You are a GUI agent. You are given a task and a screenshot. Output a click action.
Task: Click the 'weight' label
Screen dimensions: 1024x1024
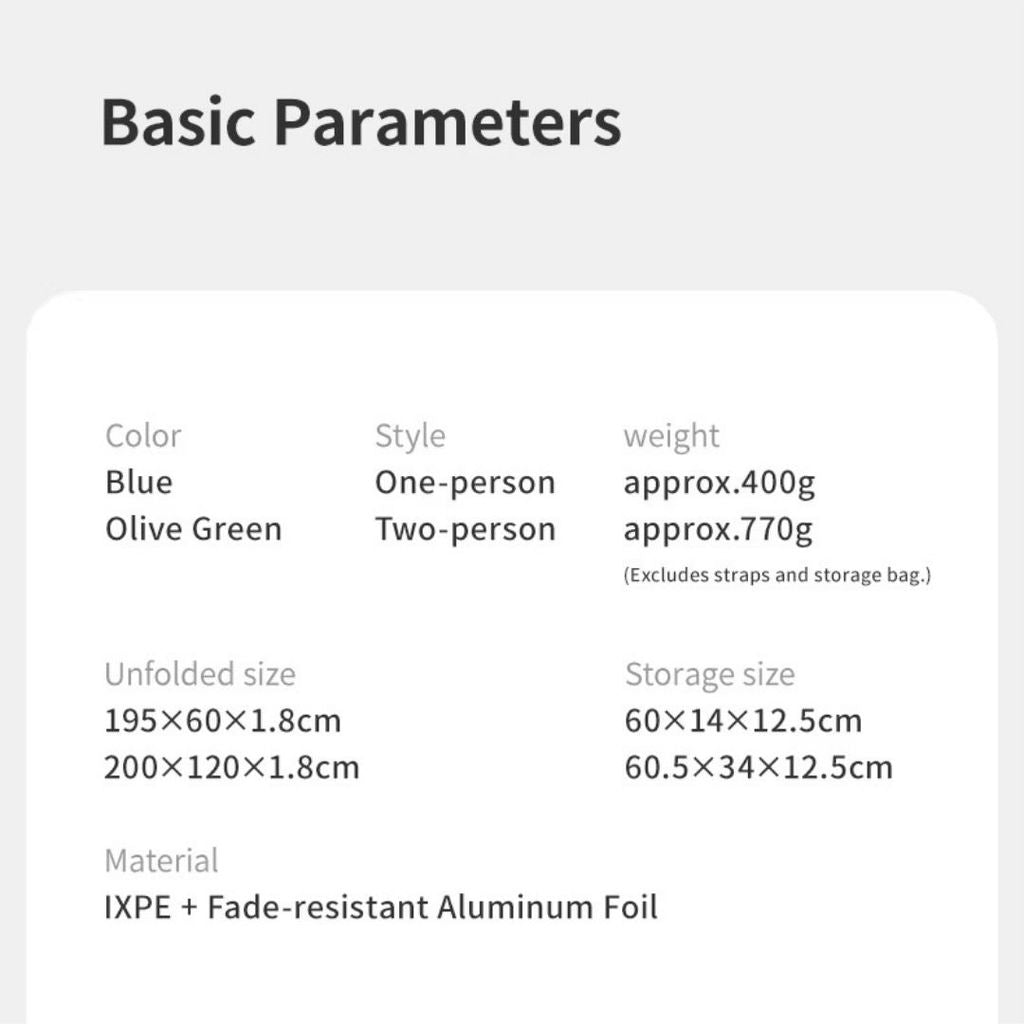coord(671,436)
